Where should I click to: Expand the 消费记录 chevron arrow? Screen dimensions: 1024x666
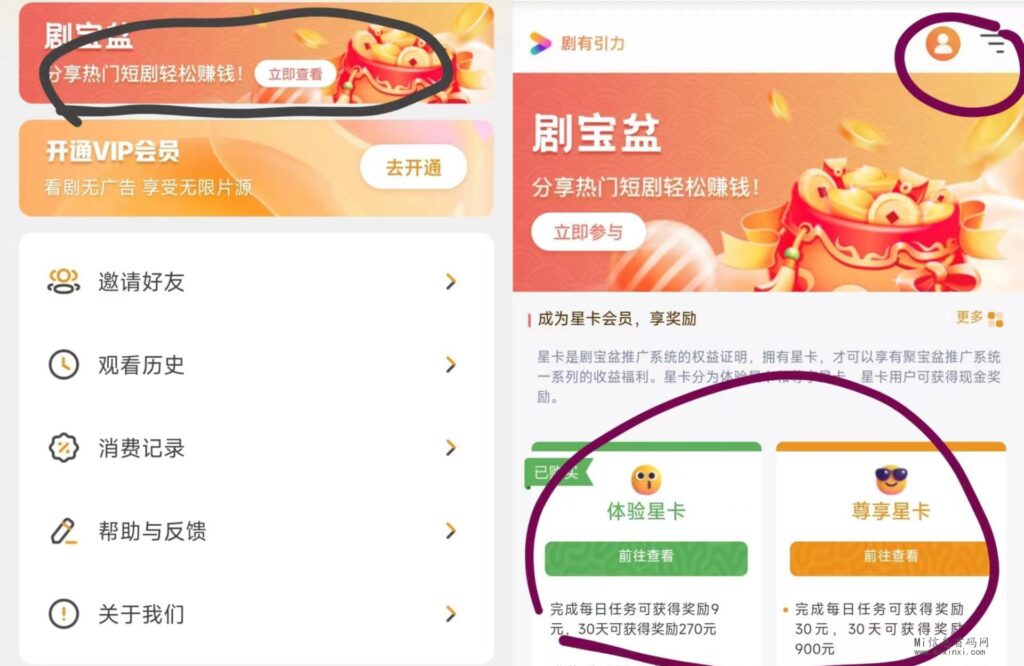pyautogui.click(x=451, y=448)
